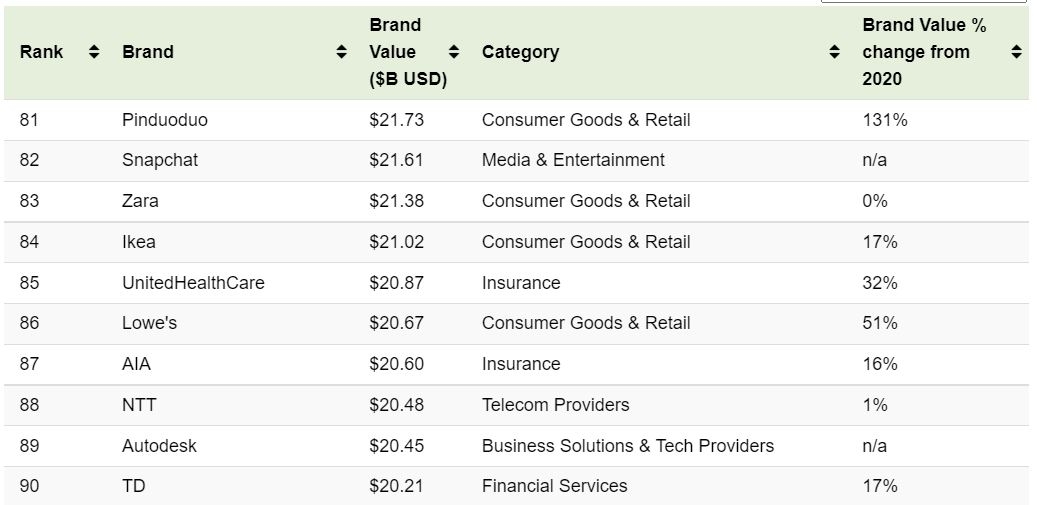Click the 131% change value
Viewport: 1037px width, 505px height.
884,120
